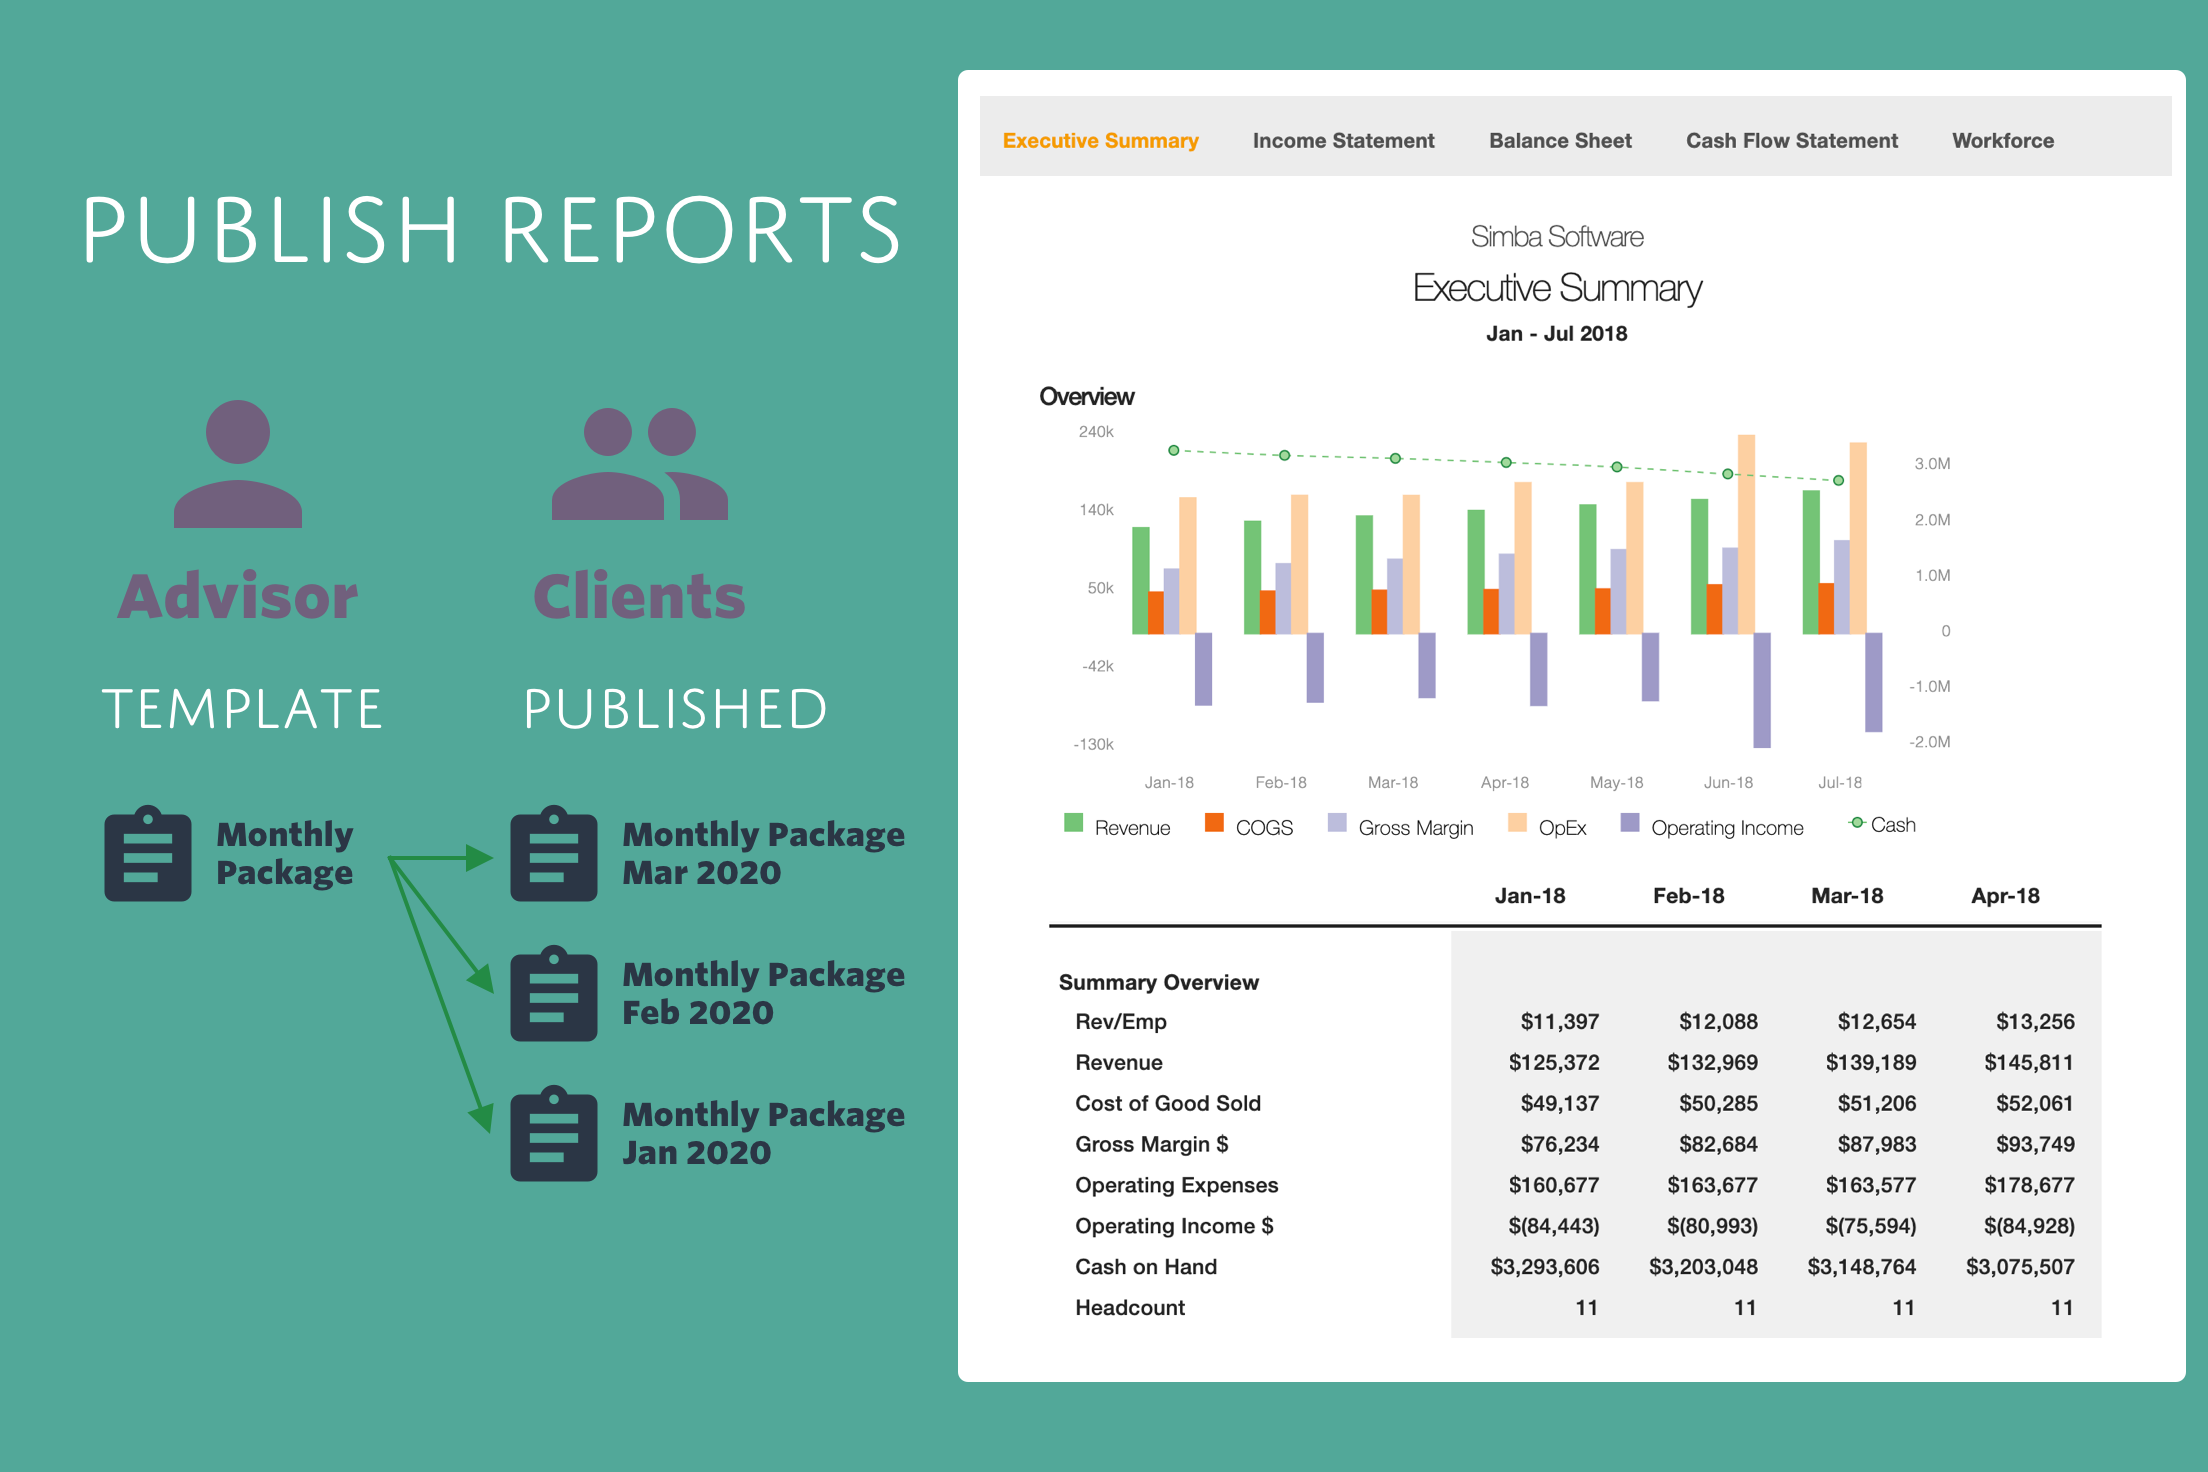This screenshot has width=2208, height=1472.
Task: Click the Balance Sheet navigation item
Action: point(1559,140)
